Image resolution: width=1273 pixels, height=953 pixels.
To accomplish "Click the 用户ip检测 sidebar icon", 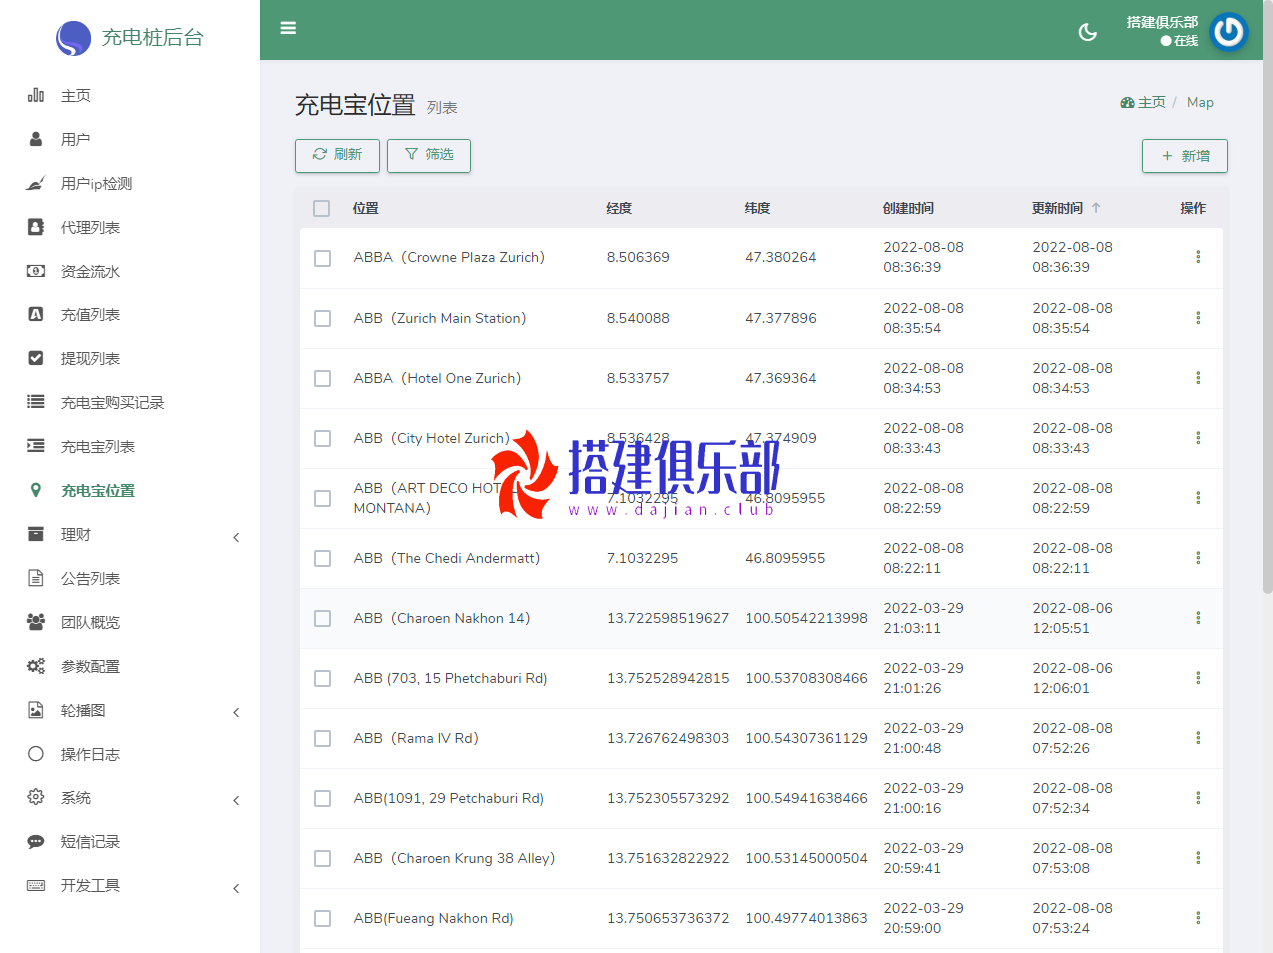I will pos(36,183).
